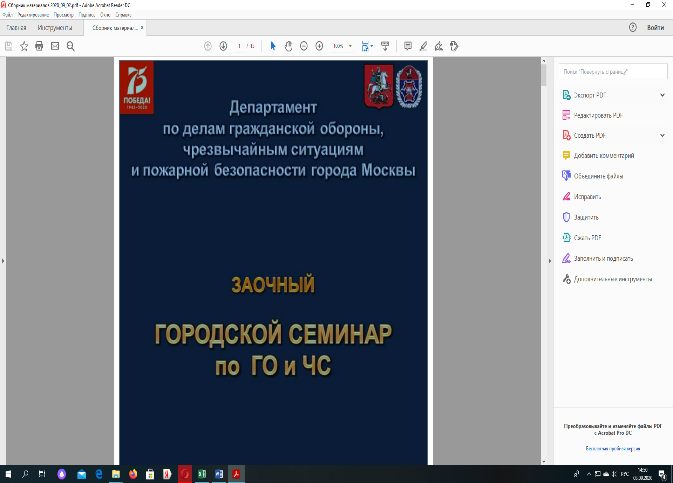Add a sticky note comment
673x483 pixels.
click(408, 46)
